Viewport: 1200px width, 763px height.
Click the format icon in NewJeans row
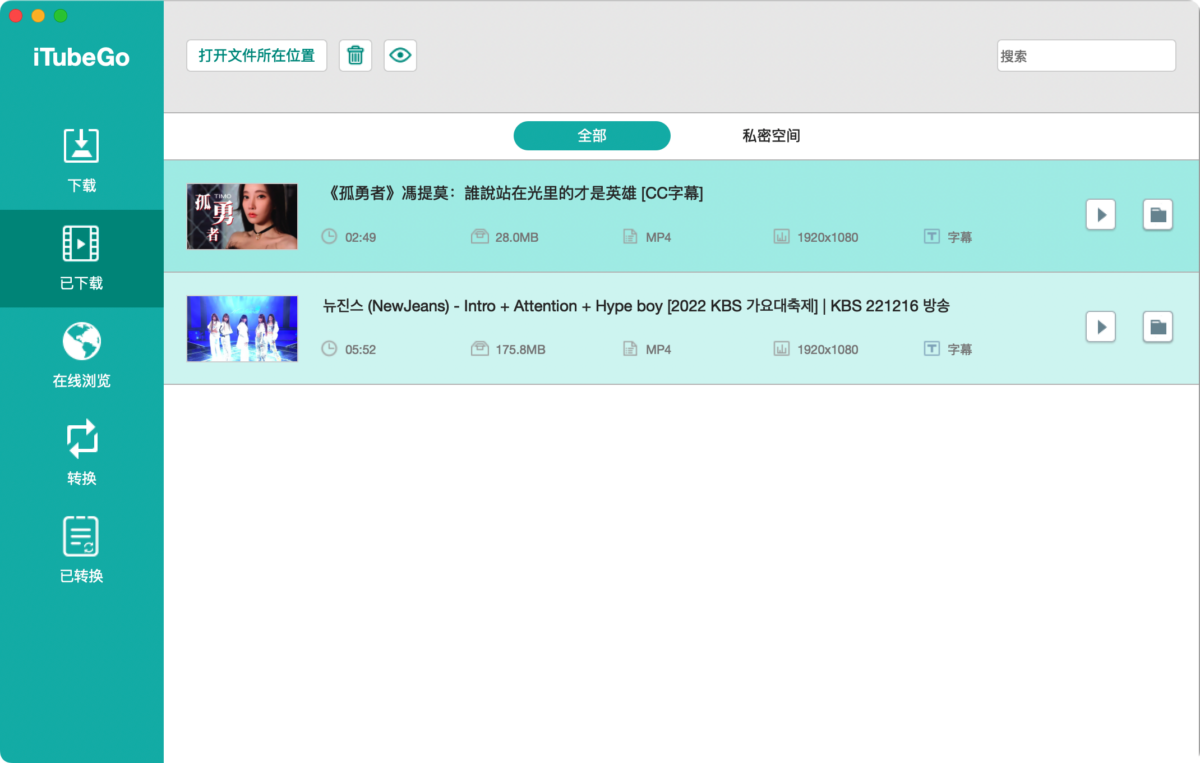[x=630, y=349]
